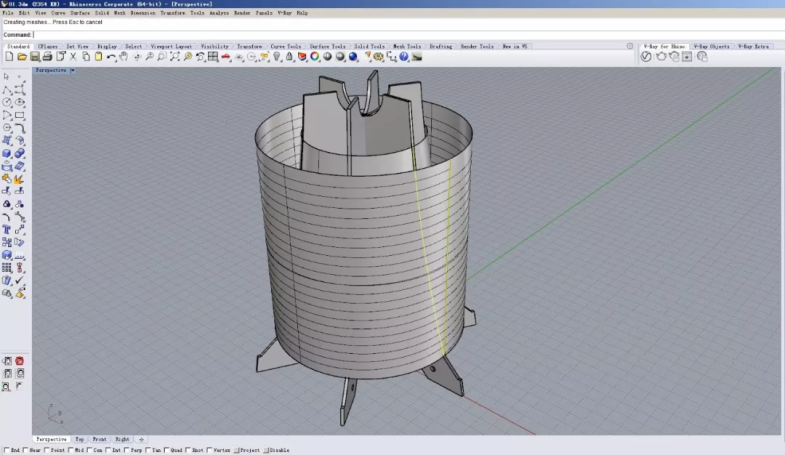
Task: Click the toolbar options gear near V-Ray tabs
Action: [x=629, y=46]
